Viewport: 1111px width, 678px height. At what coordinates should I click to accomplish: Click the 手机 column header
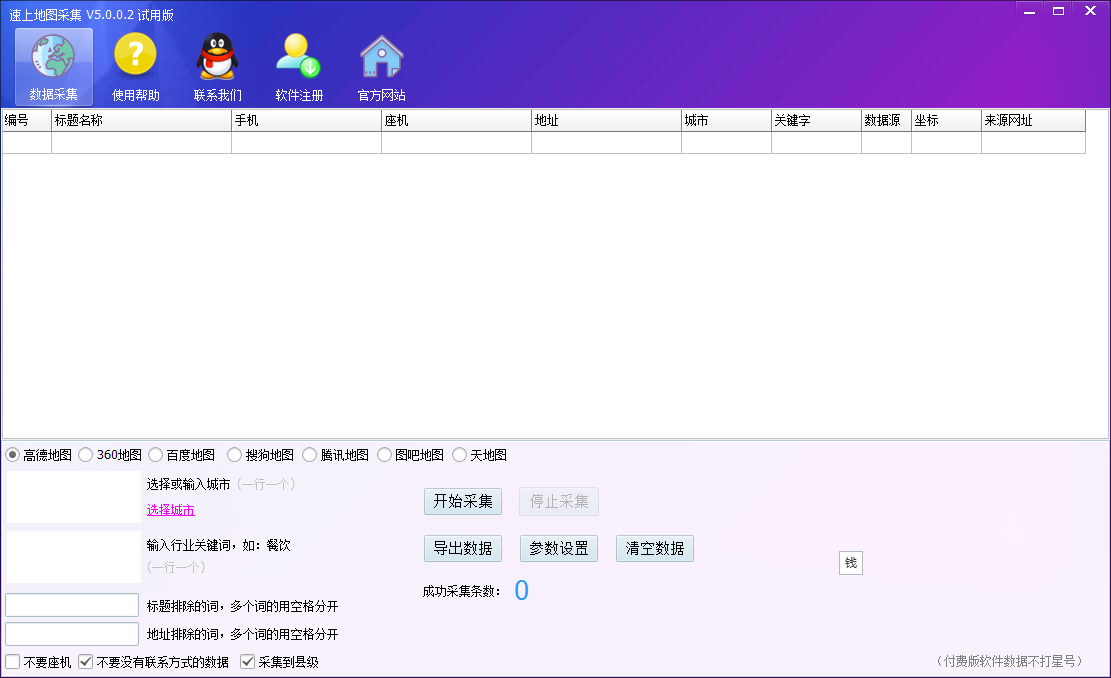307,120
